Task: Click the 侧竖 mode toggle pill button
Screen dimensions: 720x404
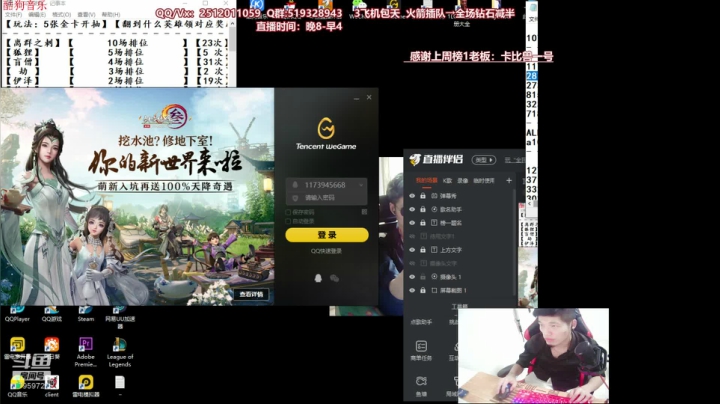Action: click(x=484, y=160)
